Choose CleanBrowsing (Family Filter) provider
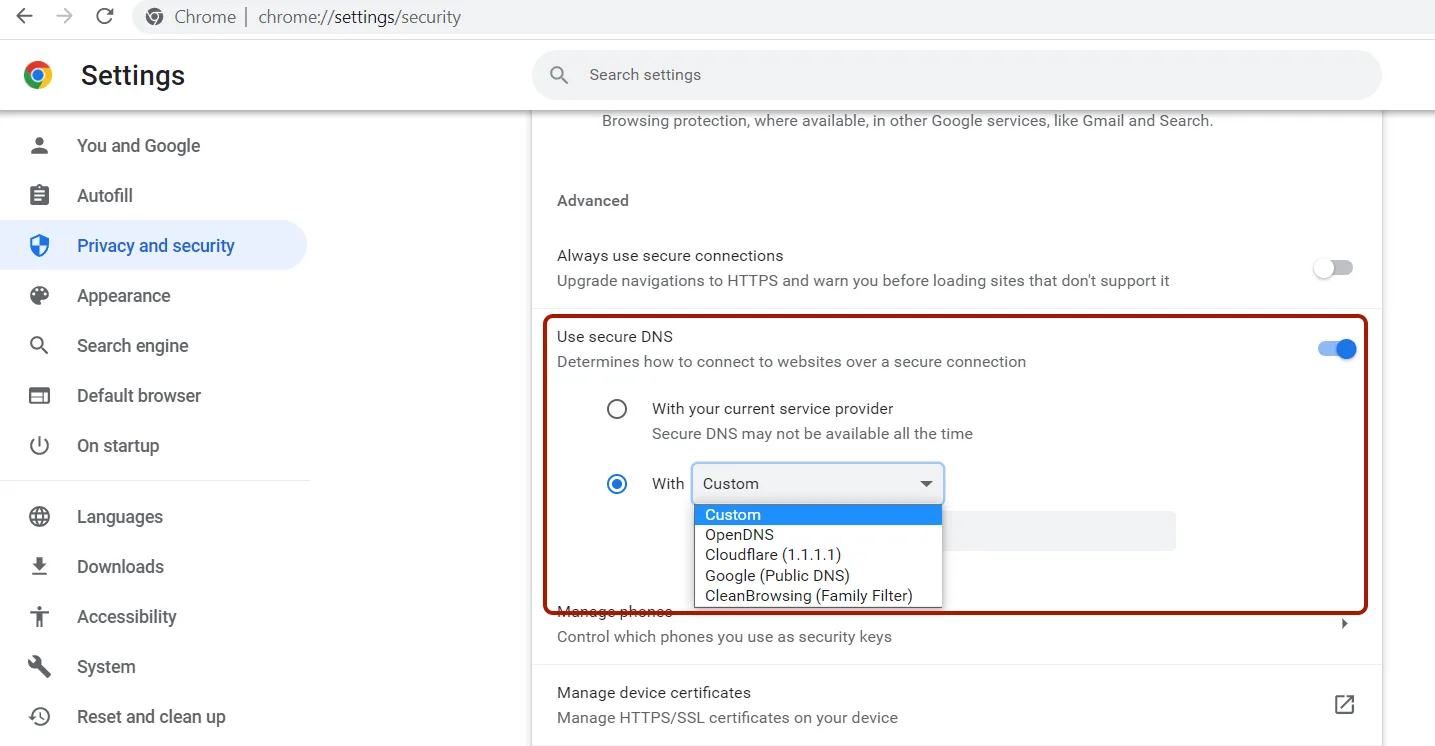This screenshot has width=1435, height=746. 808,595
